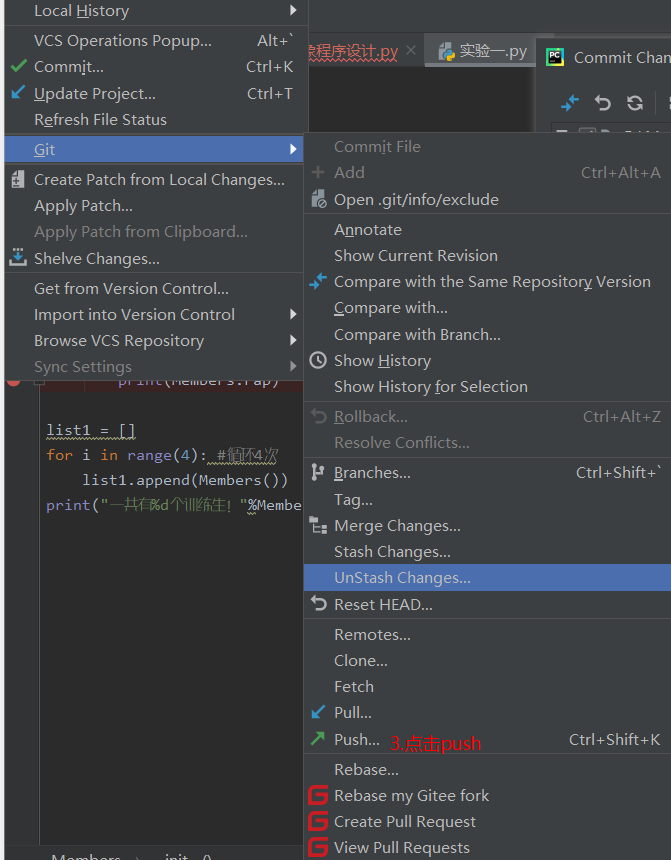Click the blue Pull arrow icon
Screen dimensions: 671x860
318,713
